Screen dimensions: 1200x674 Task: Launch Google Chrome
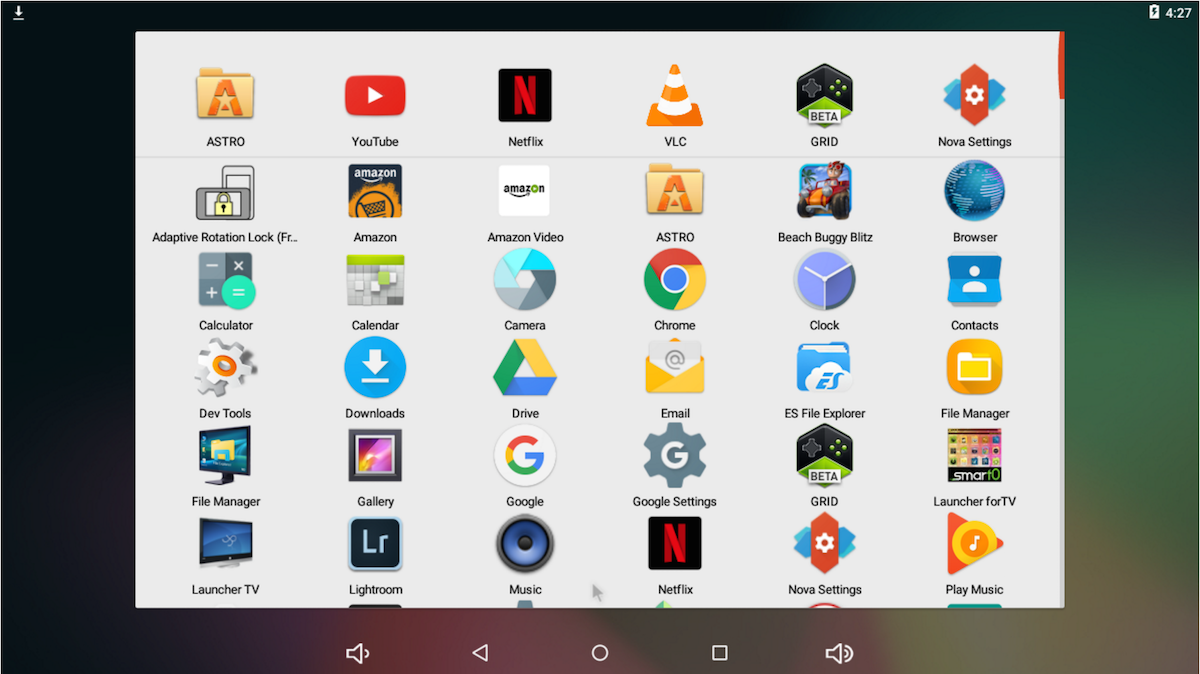pos(675,280)
